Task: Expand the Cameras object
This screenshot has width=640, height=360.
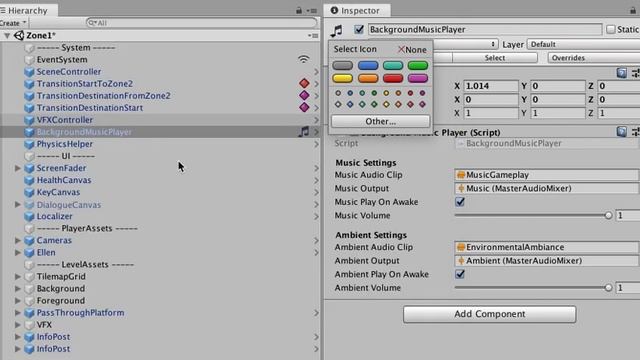Action: point(18,240)
